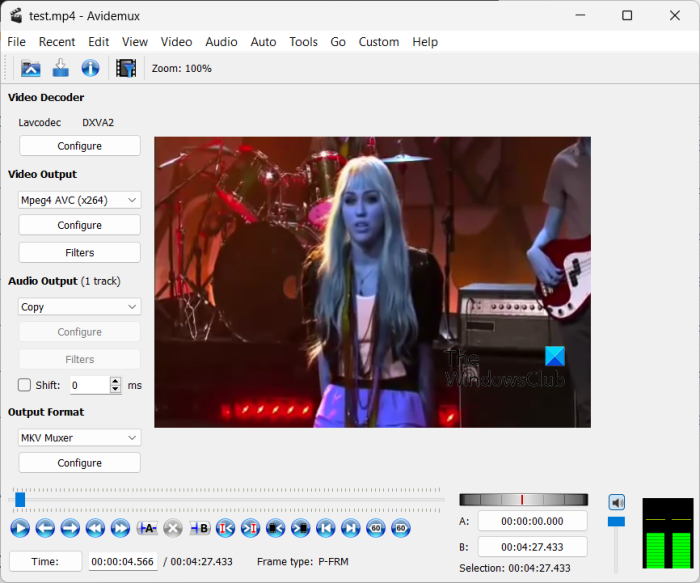Enable the audio Shift checkbox
Screen dimensions: 700x583
click(x=25, y=385)
